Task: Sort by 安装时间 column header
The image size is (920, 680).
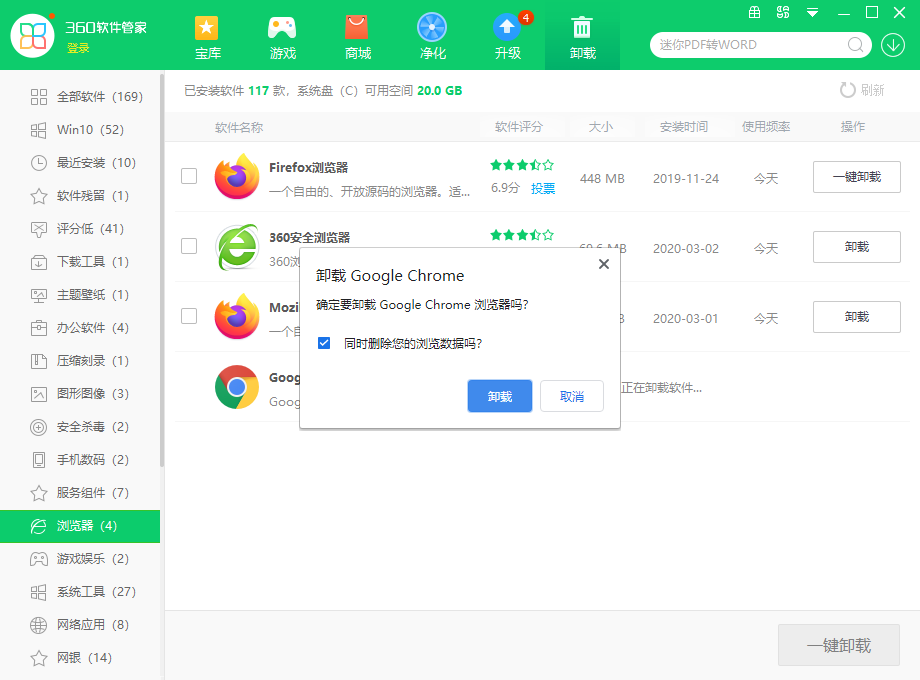Action: point(684,127)
